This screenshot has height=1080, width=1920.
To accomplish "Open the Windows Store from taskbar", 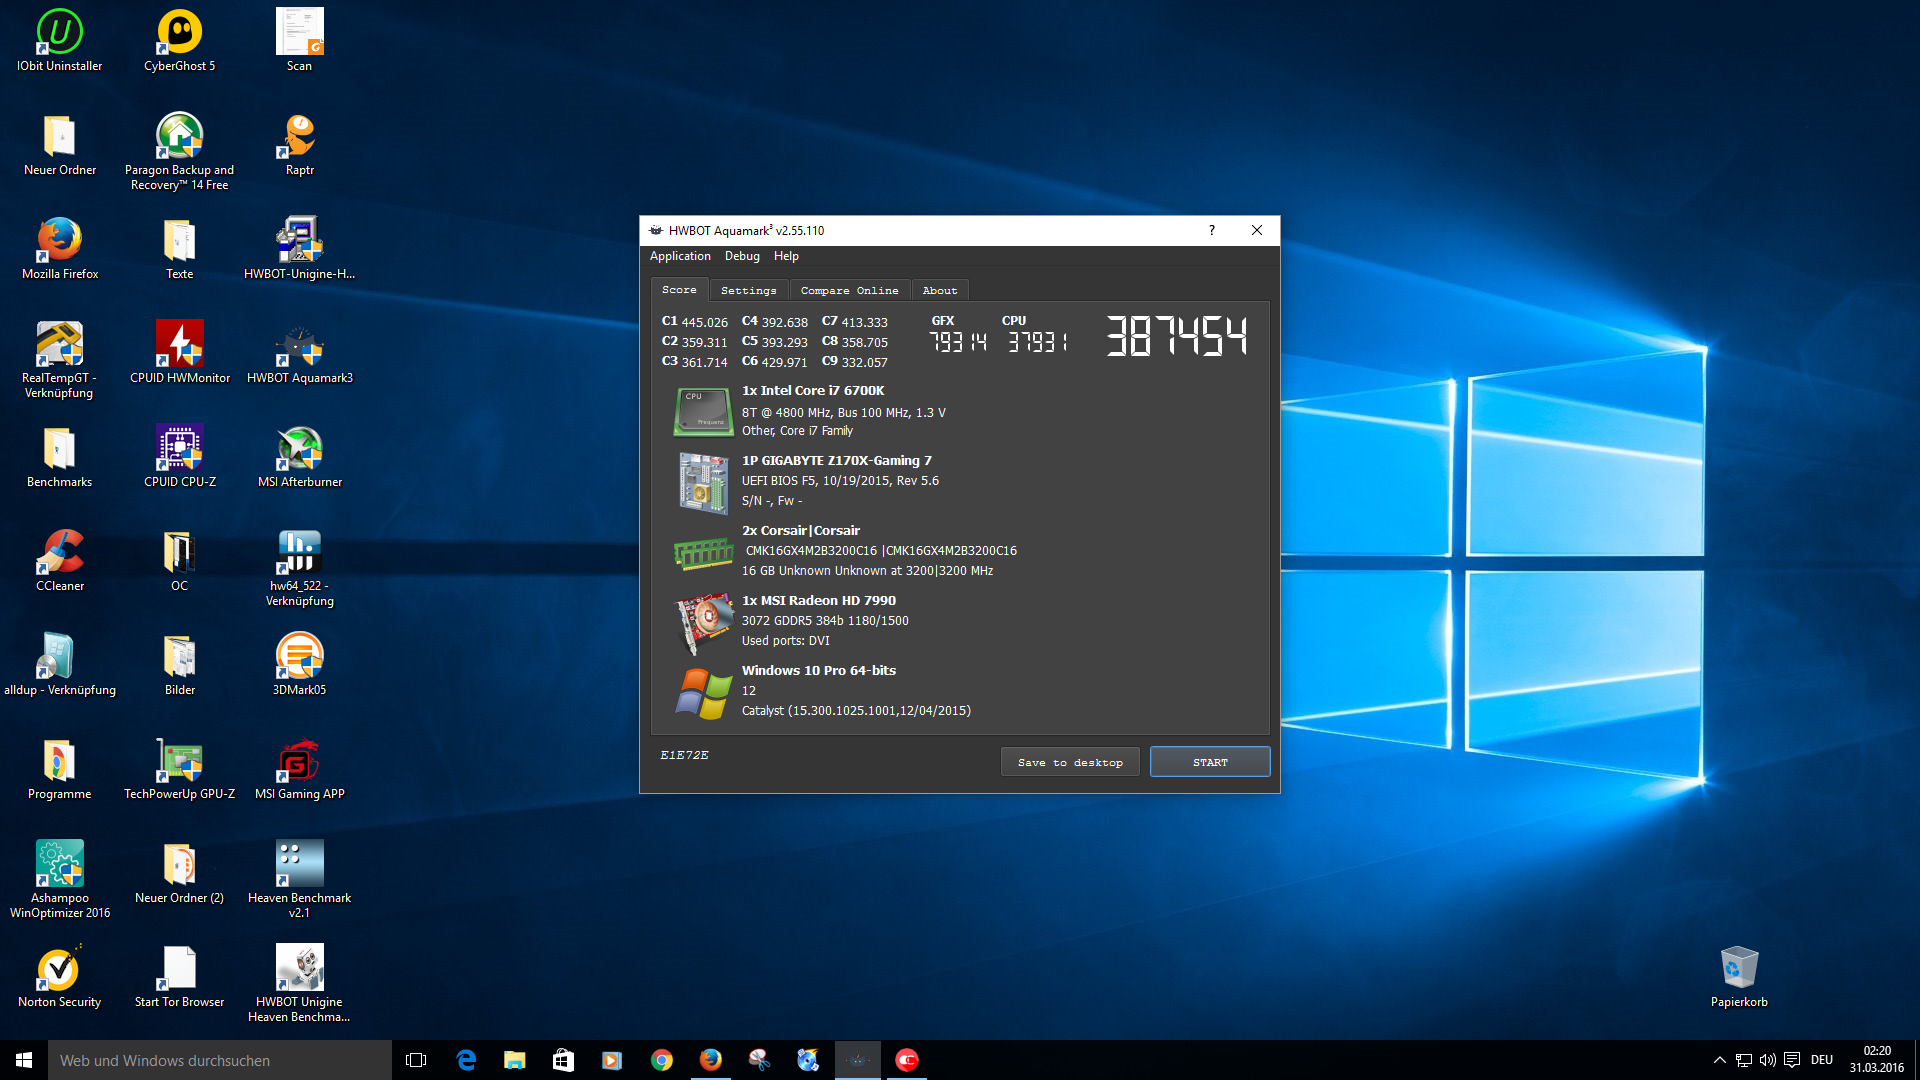I will (563, 1060).
